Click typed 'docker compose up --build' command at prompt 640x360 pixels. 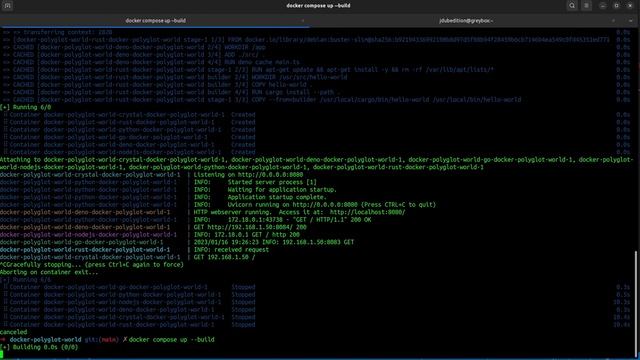pyautogui.click(x=171, y=340)
